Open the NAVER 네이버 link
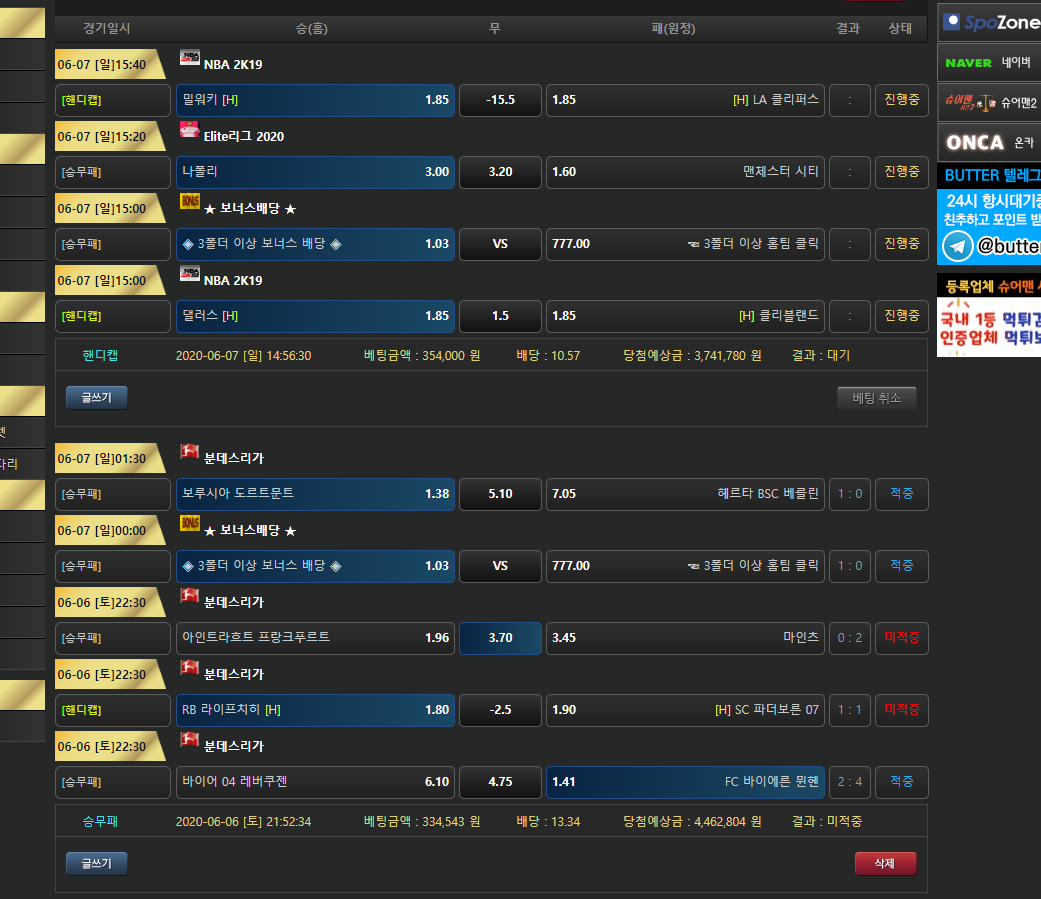The width and height of the screenshot is (1041, 899). [989, 62]
